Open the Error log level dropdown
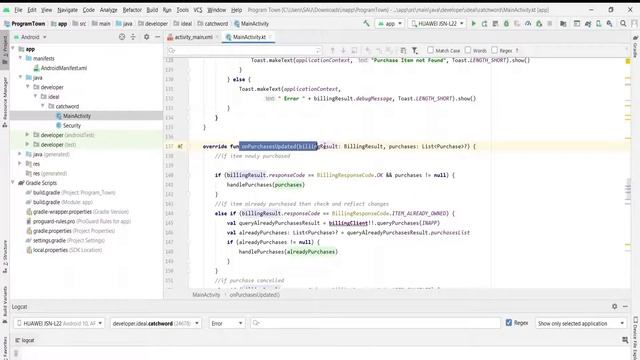 227,323
